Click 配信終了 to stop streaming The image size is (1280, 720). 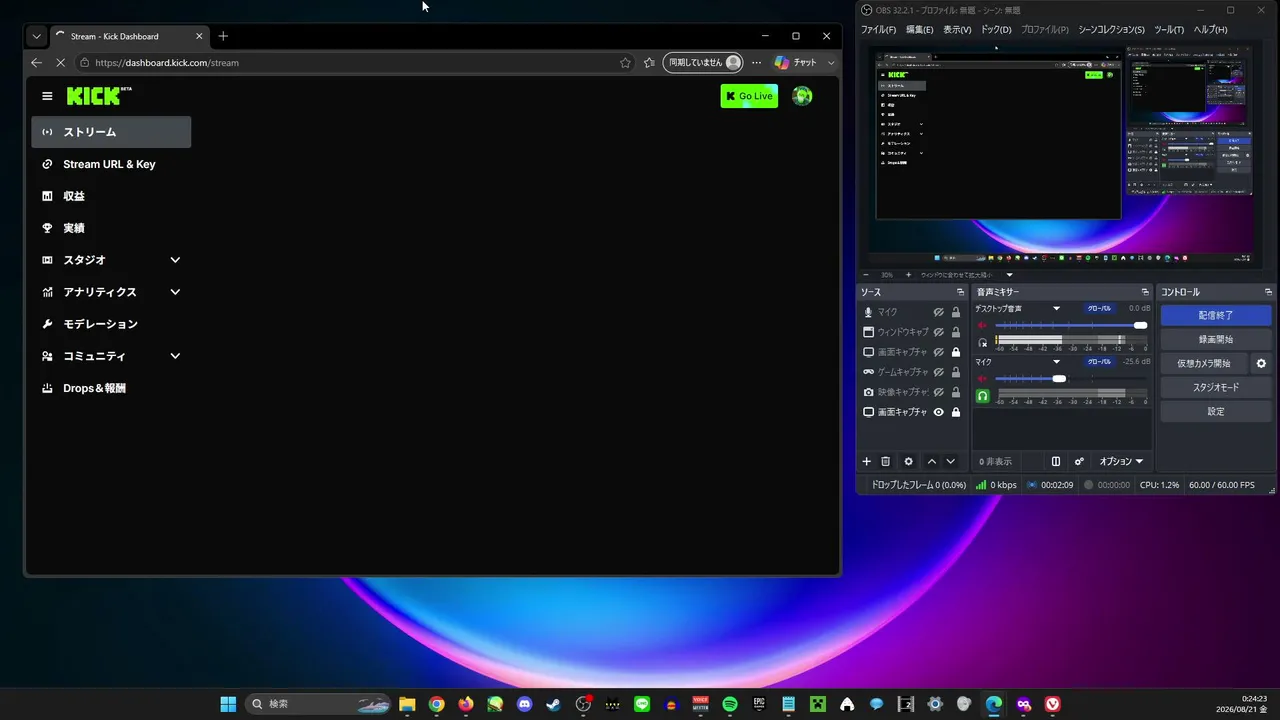[1216, 315]
